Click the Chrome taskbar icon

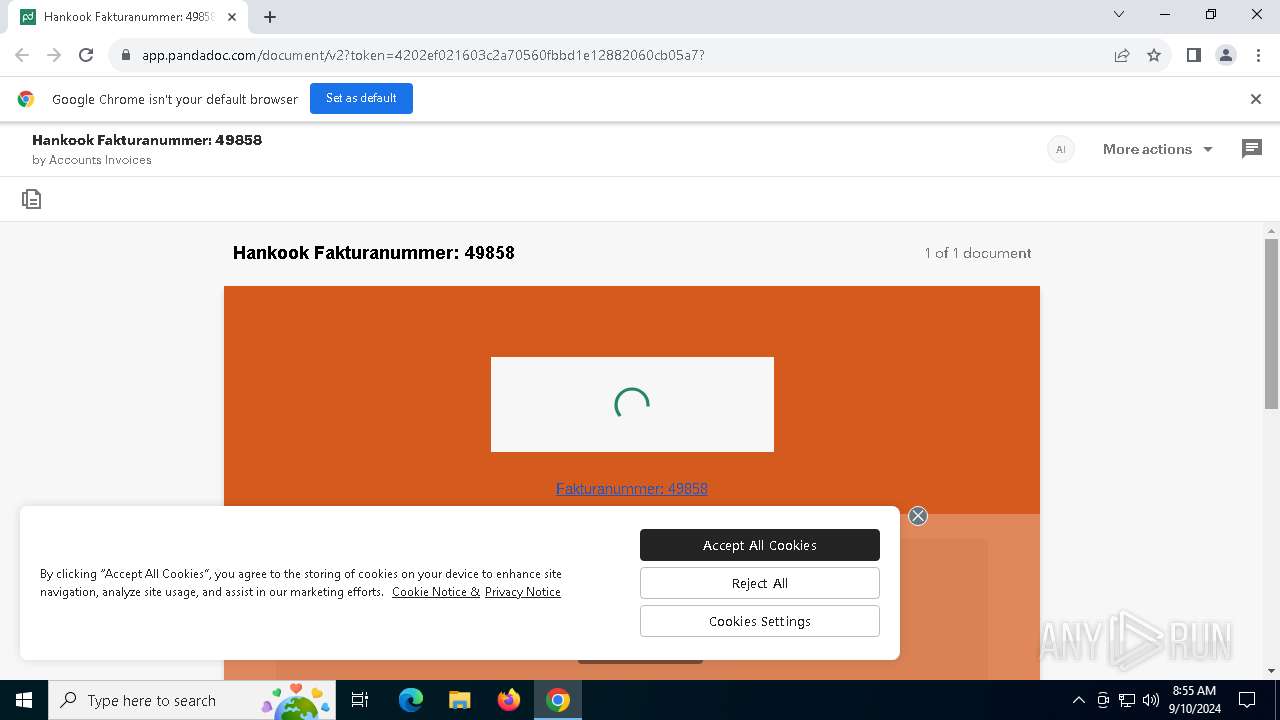coord(558,700)
